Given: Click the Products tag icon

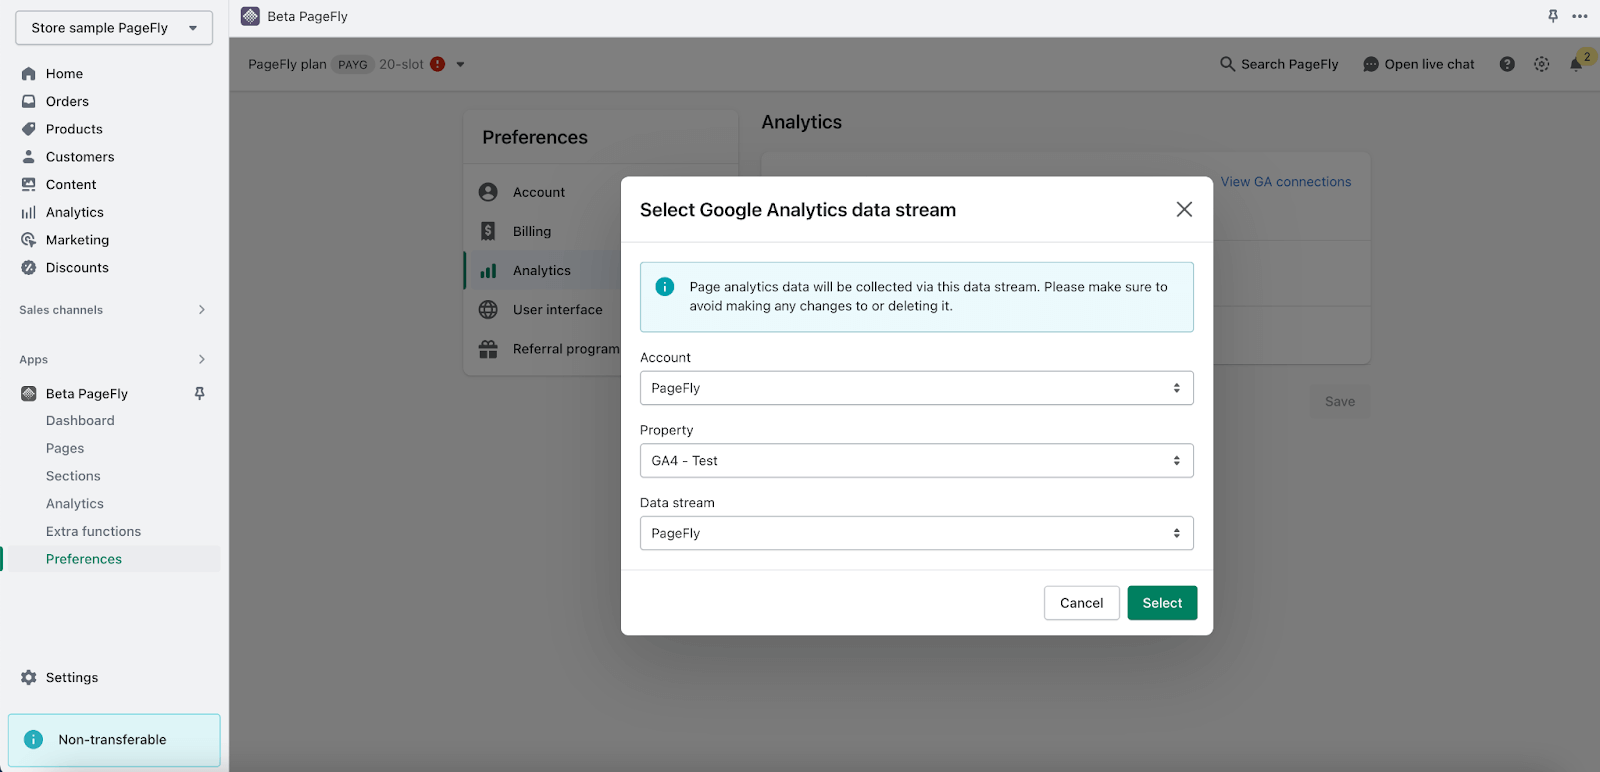Looking at the screenshot, I should pos(28,129).
